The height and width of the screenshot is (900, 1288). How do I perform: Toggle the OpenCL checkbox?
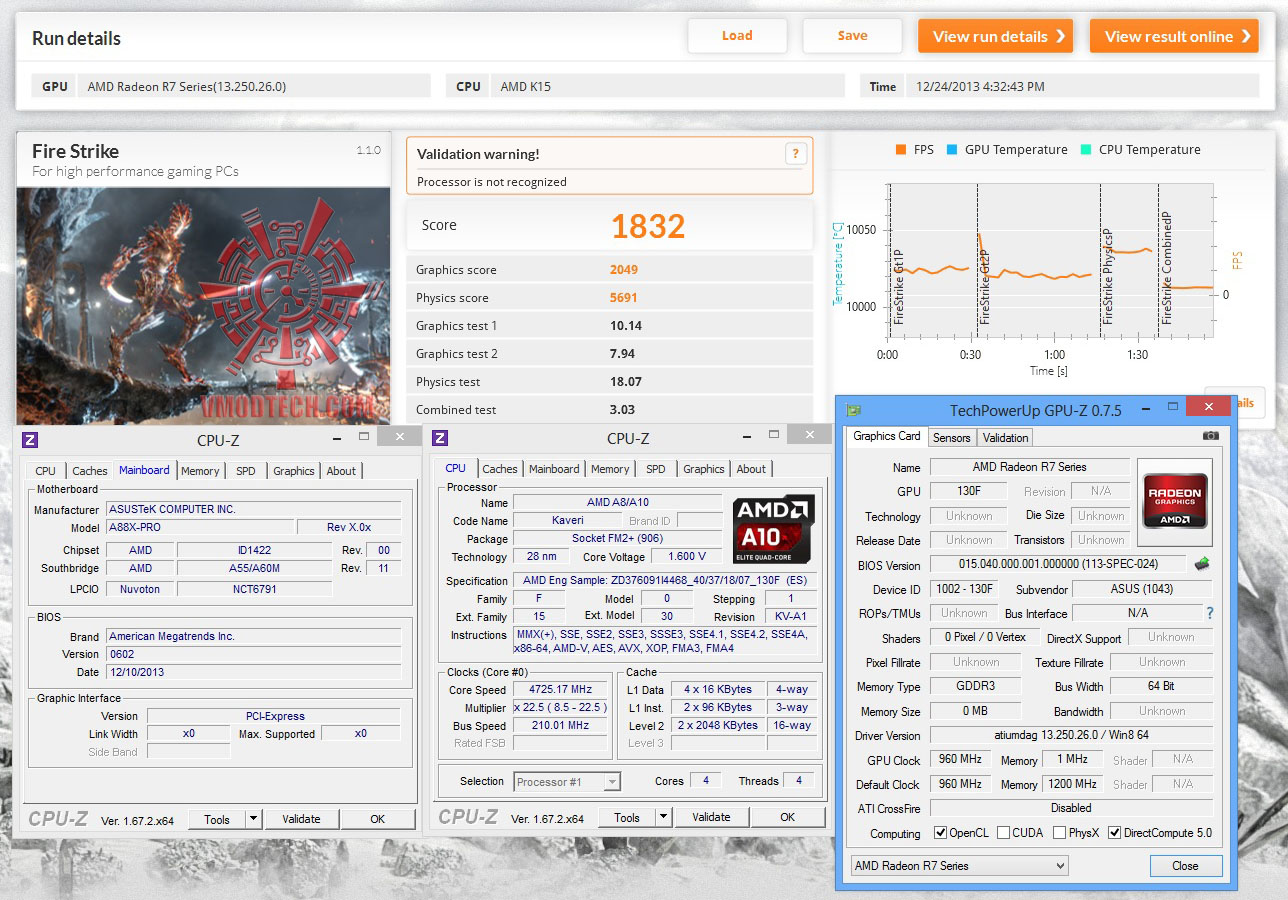click(940, 833)
